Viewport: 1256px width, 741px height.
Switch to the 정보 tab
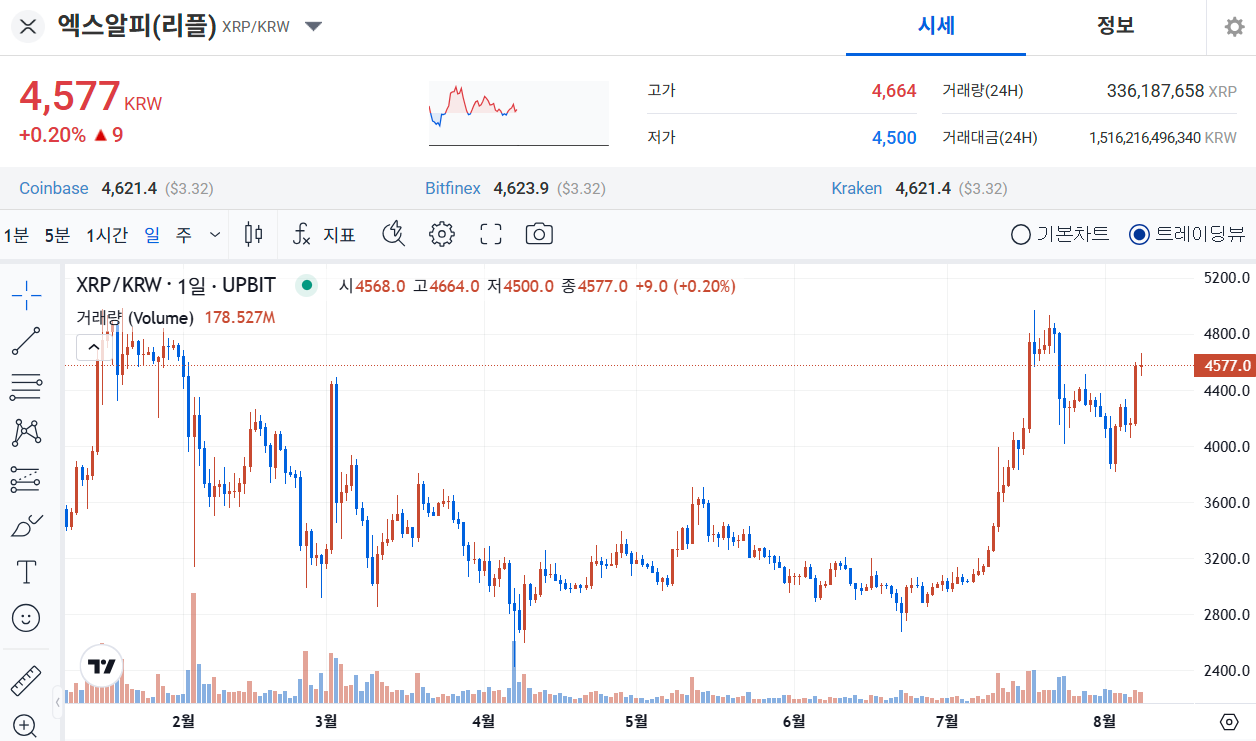pos(1115,27)
